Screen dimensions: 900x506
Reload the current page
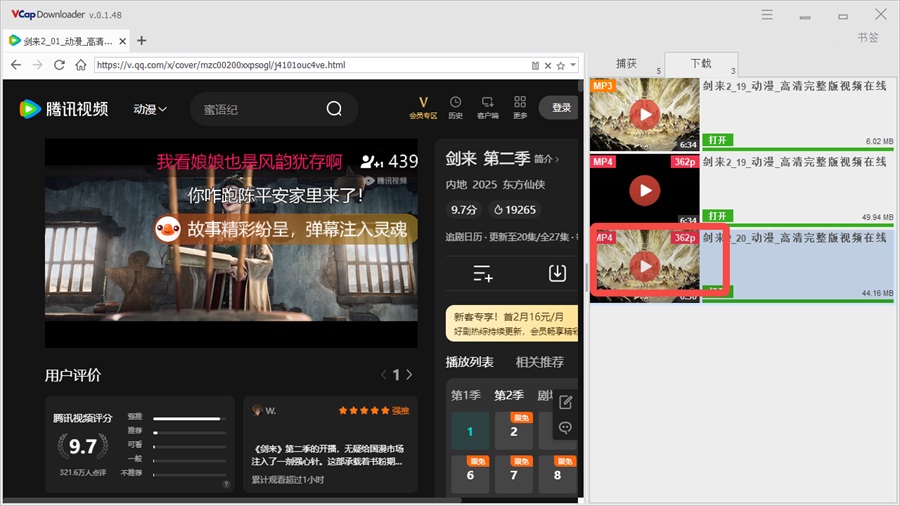59,65
